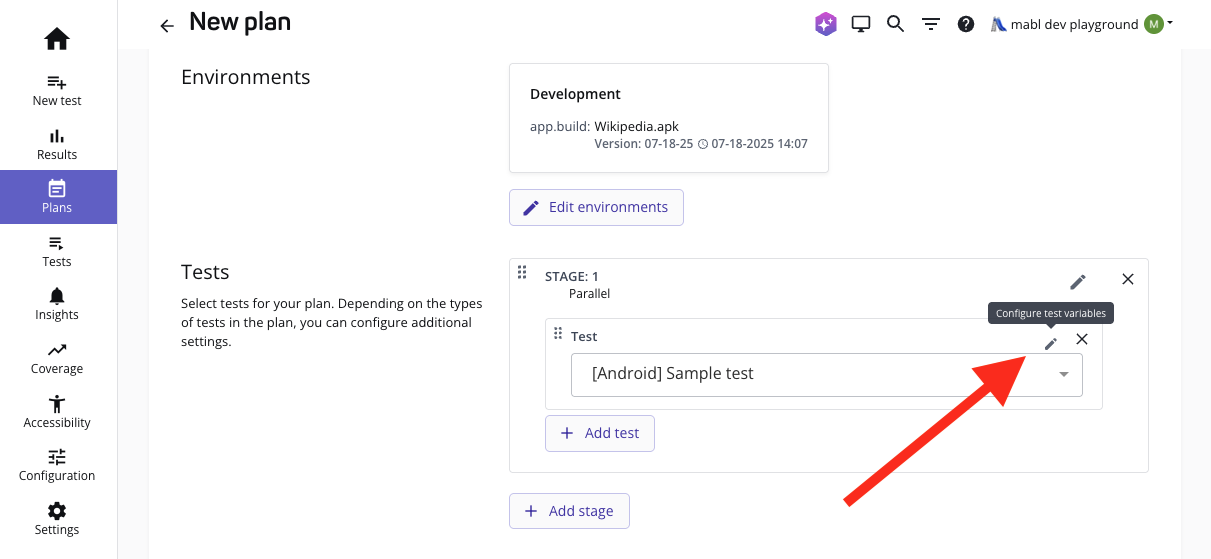Click the pencil to configure test variables
The image size is (1211, 559).
click(1051, 343)
